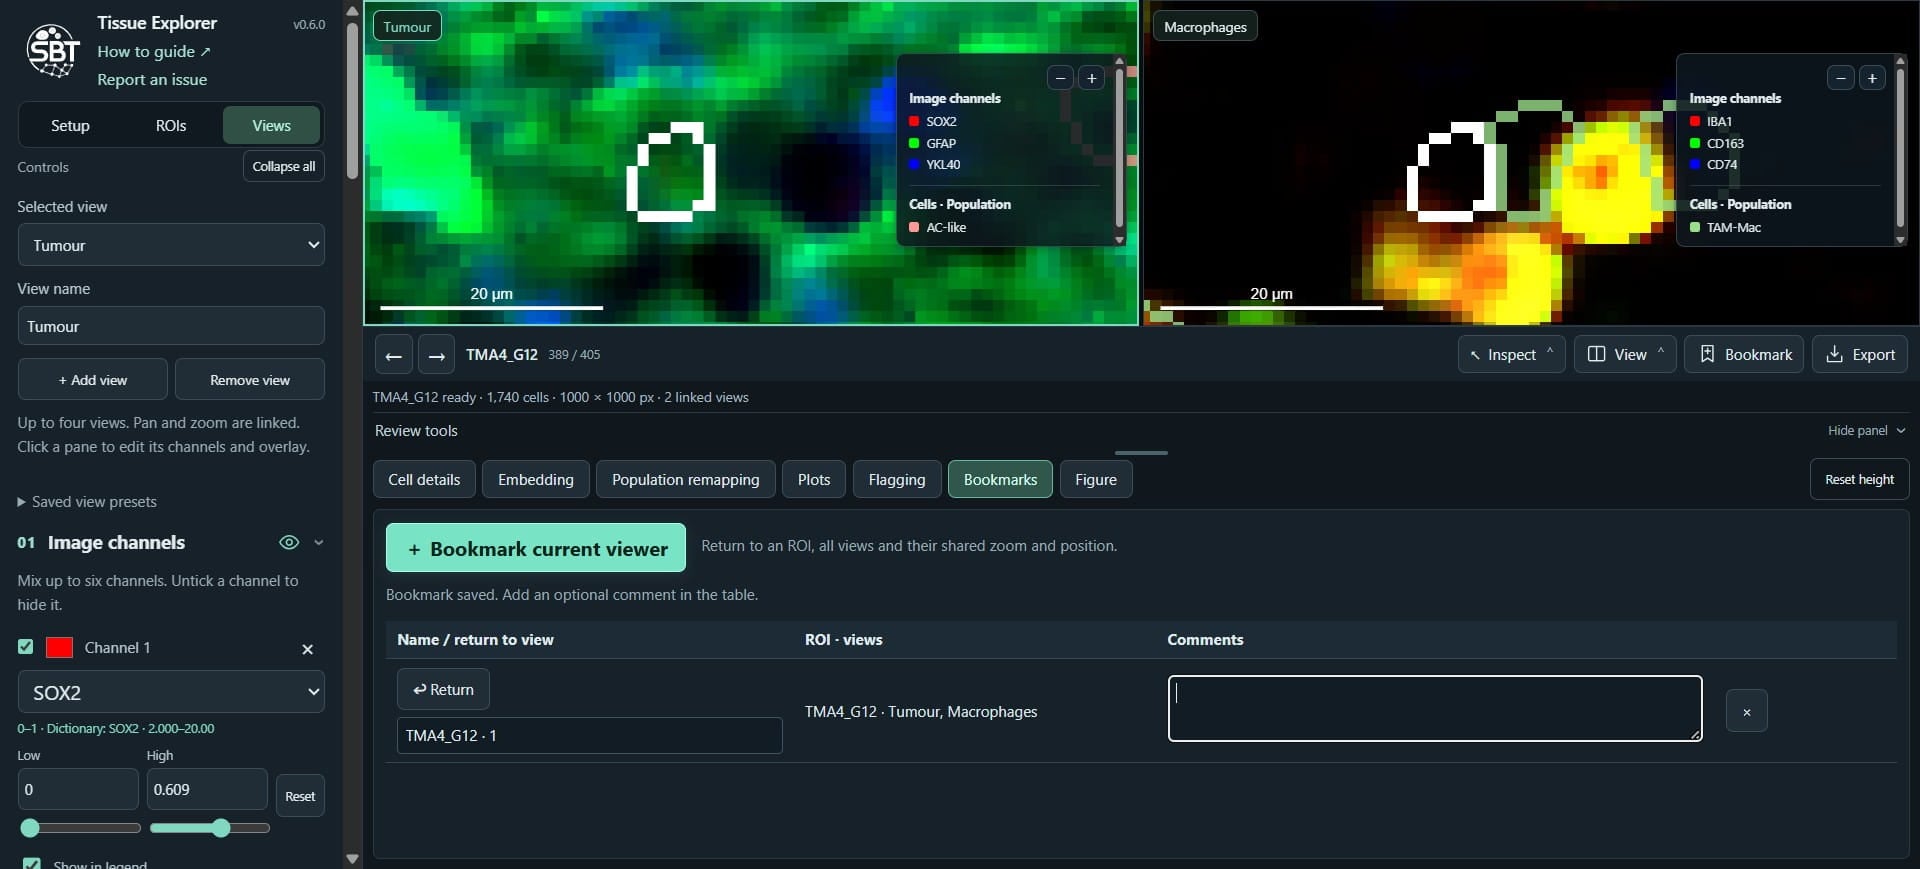This screenshot has height=869, width=1920.
Task: Open the How to guide link
Action: pos(154,52)
